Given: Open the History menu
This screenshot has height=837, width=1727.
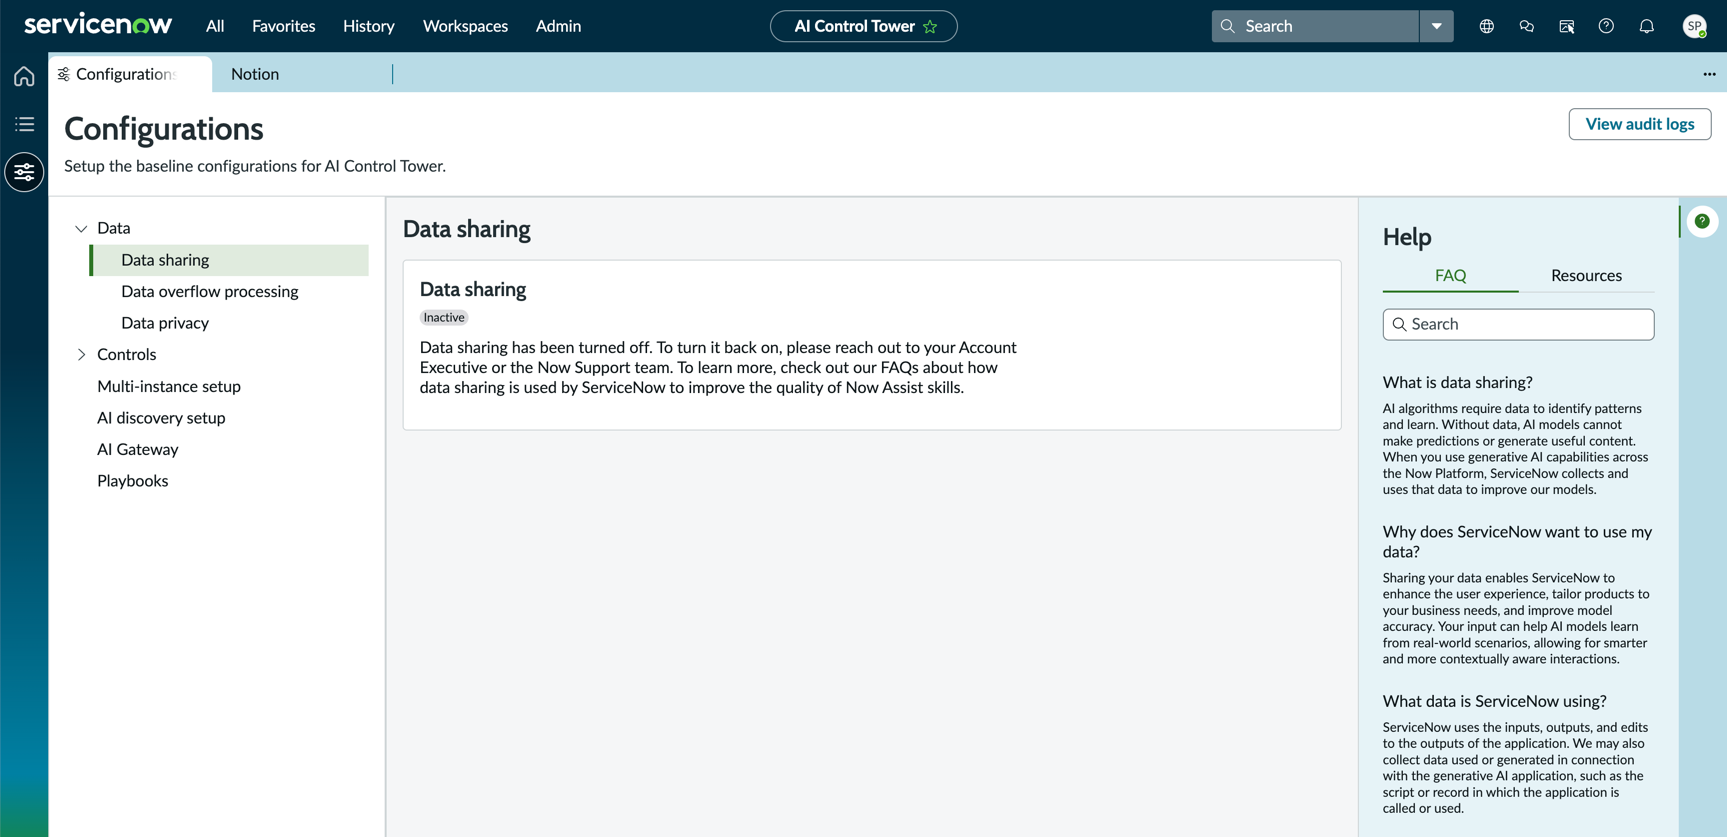Looking at the screenshot, I should 368,26.
